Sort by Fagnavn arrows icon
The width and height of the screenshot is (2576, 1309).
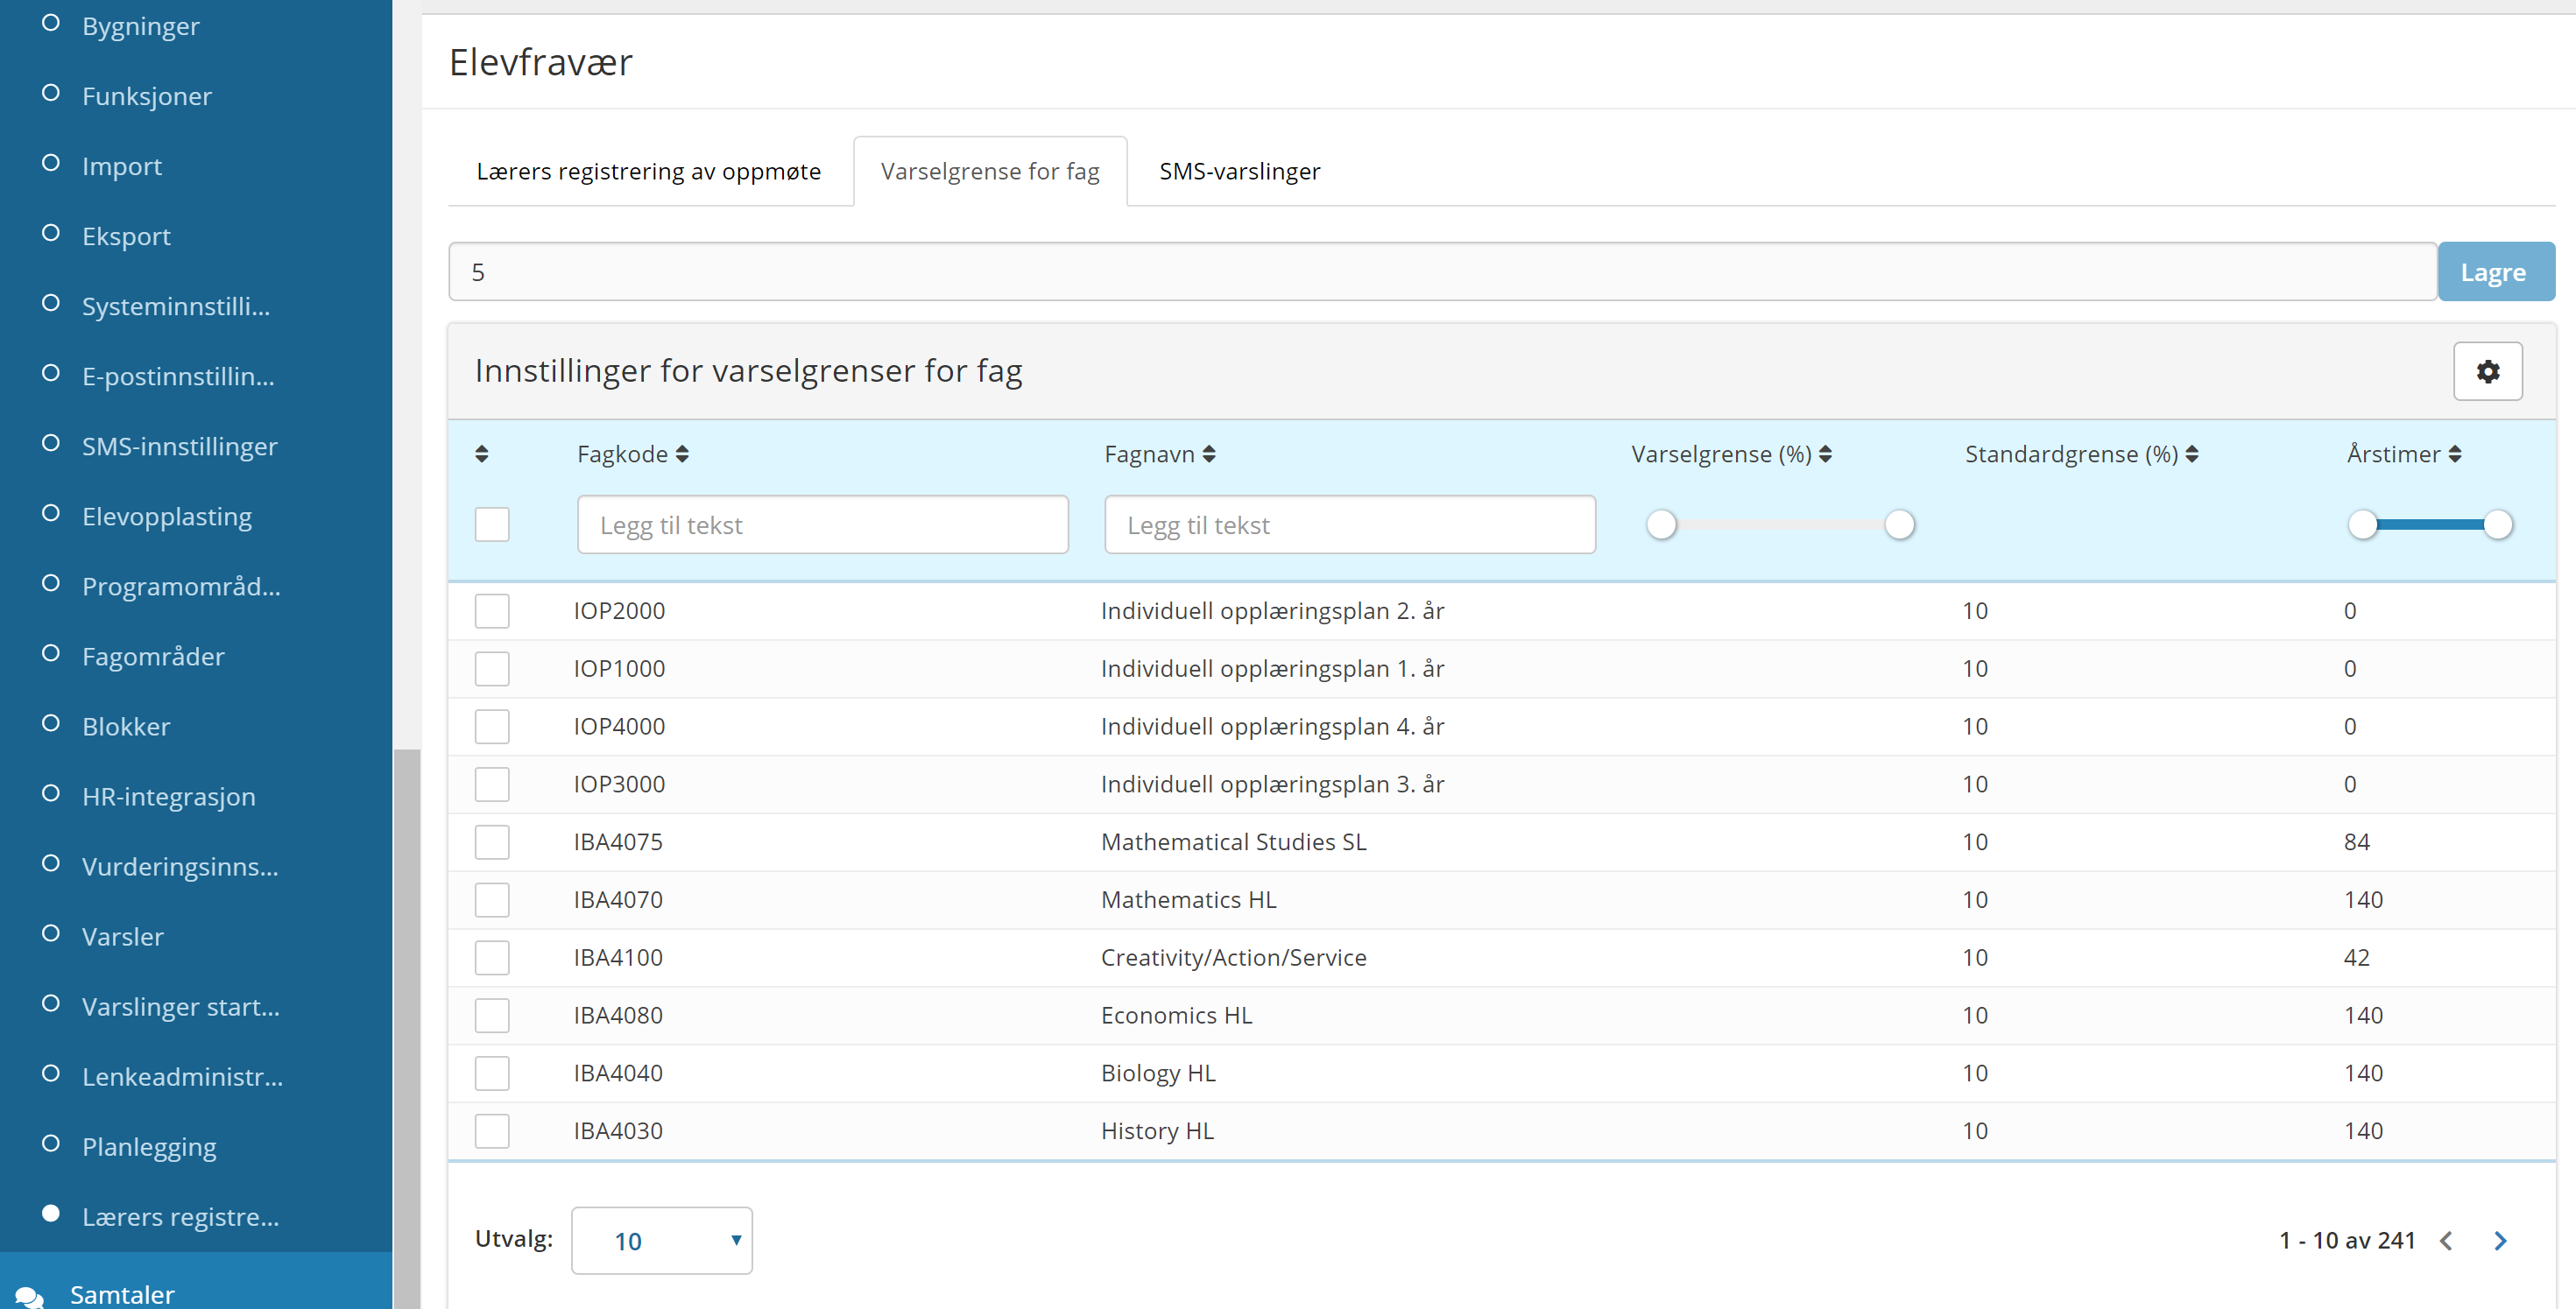(x=1209, y=454)
